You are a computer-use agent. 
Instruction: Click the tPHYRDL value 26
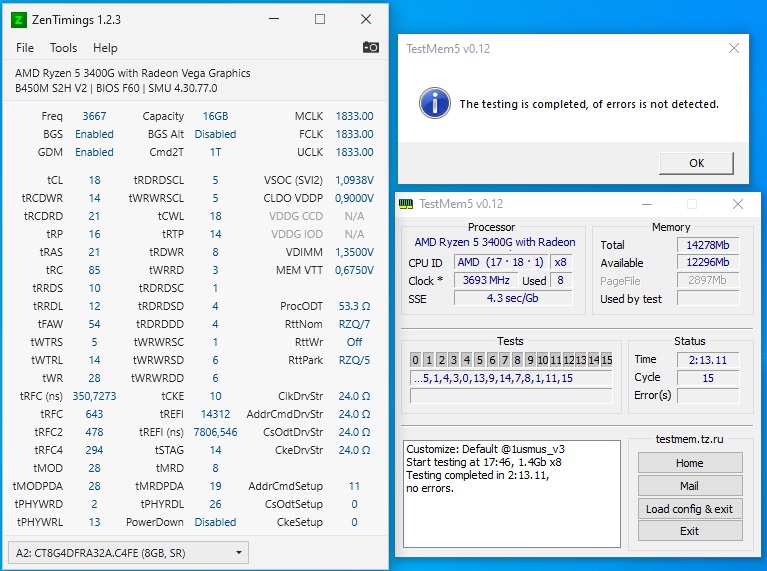[x=215, y=504]
